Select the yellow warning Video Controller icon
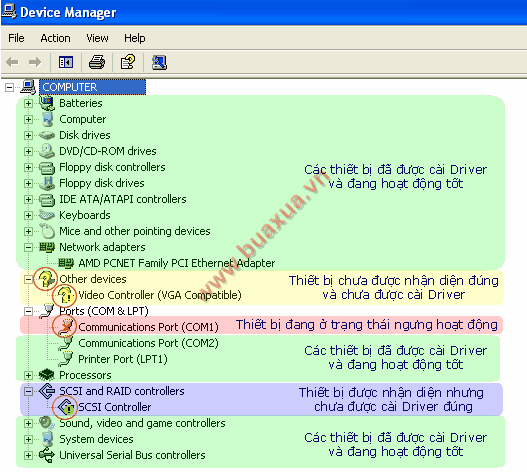The width and height of the screenshot is (527, 472). (66, 295)
